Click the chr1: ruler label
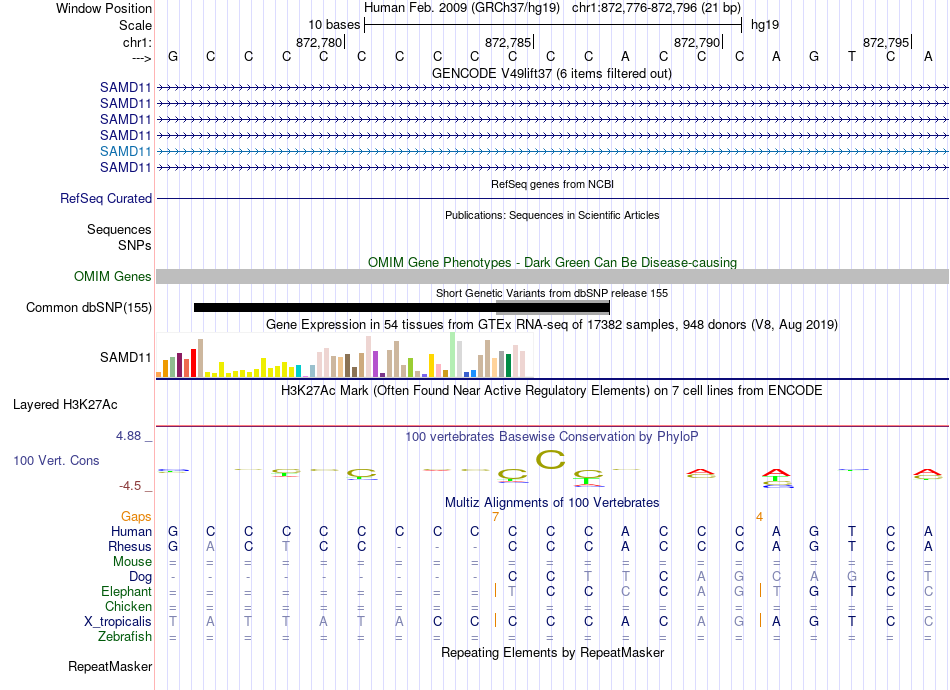The width and height of the screenshot is (950, 690). pos(137,42)
